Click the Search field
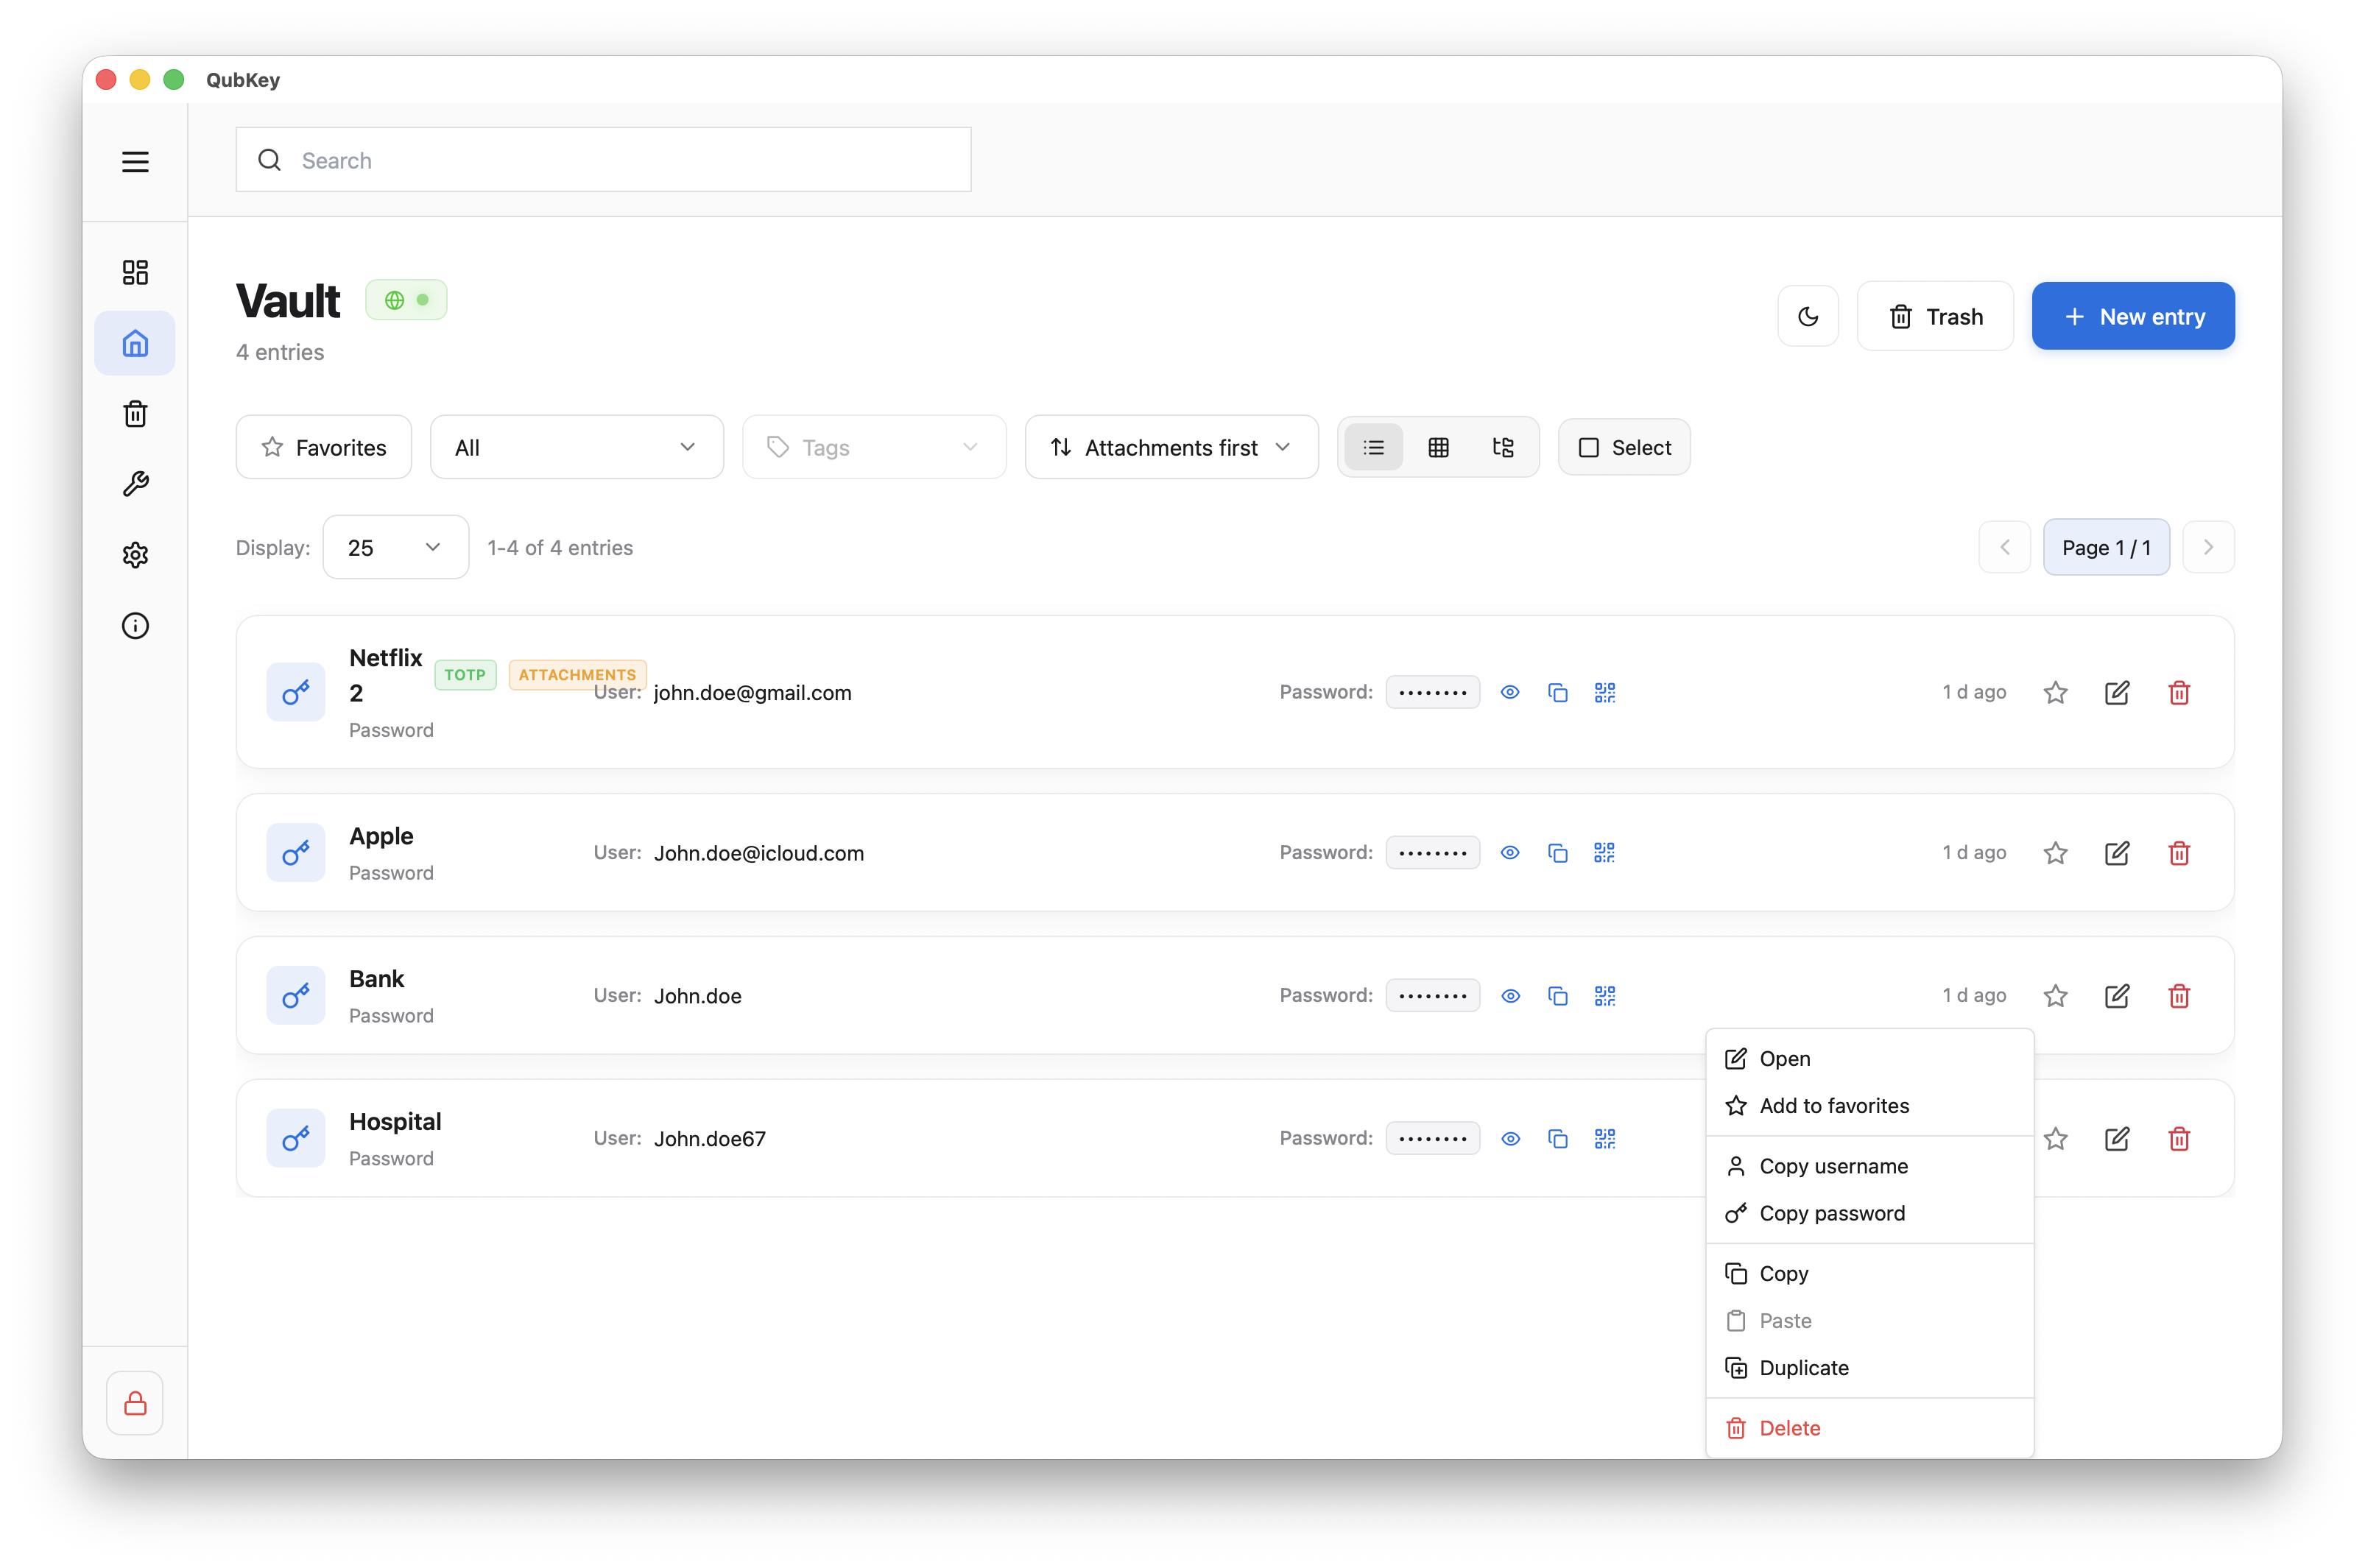The image size is (2365, 1568). pyautogui.click(x=603, y=160)
